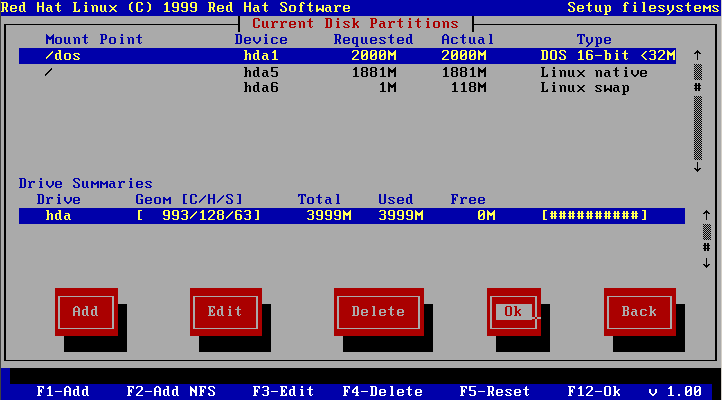Click the partition list scroll-down arrow
This screenshot has height=400, width=723.
click(x=696, y=167)
